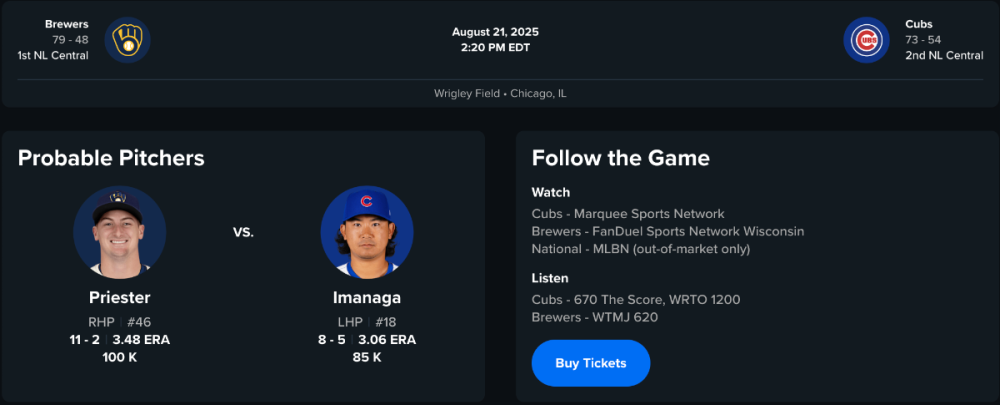
Task: Click the Cubs team logo icon
Action: click(866, 40)
